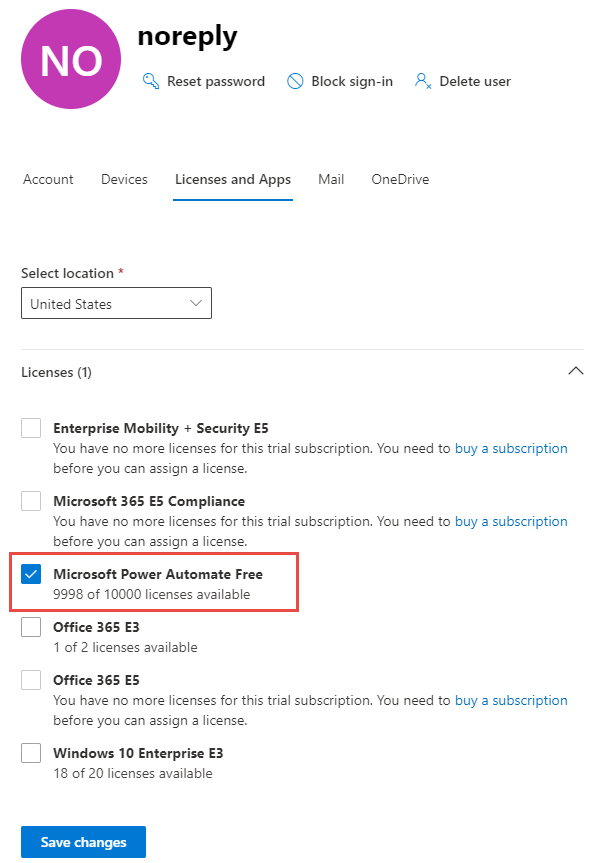Switch to the Account tab
This screenshot has height=863, width=608.
[x=48, y=180]
